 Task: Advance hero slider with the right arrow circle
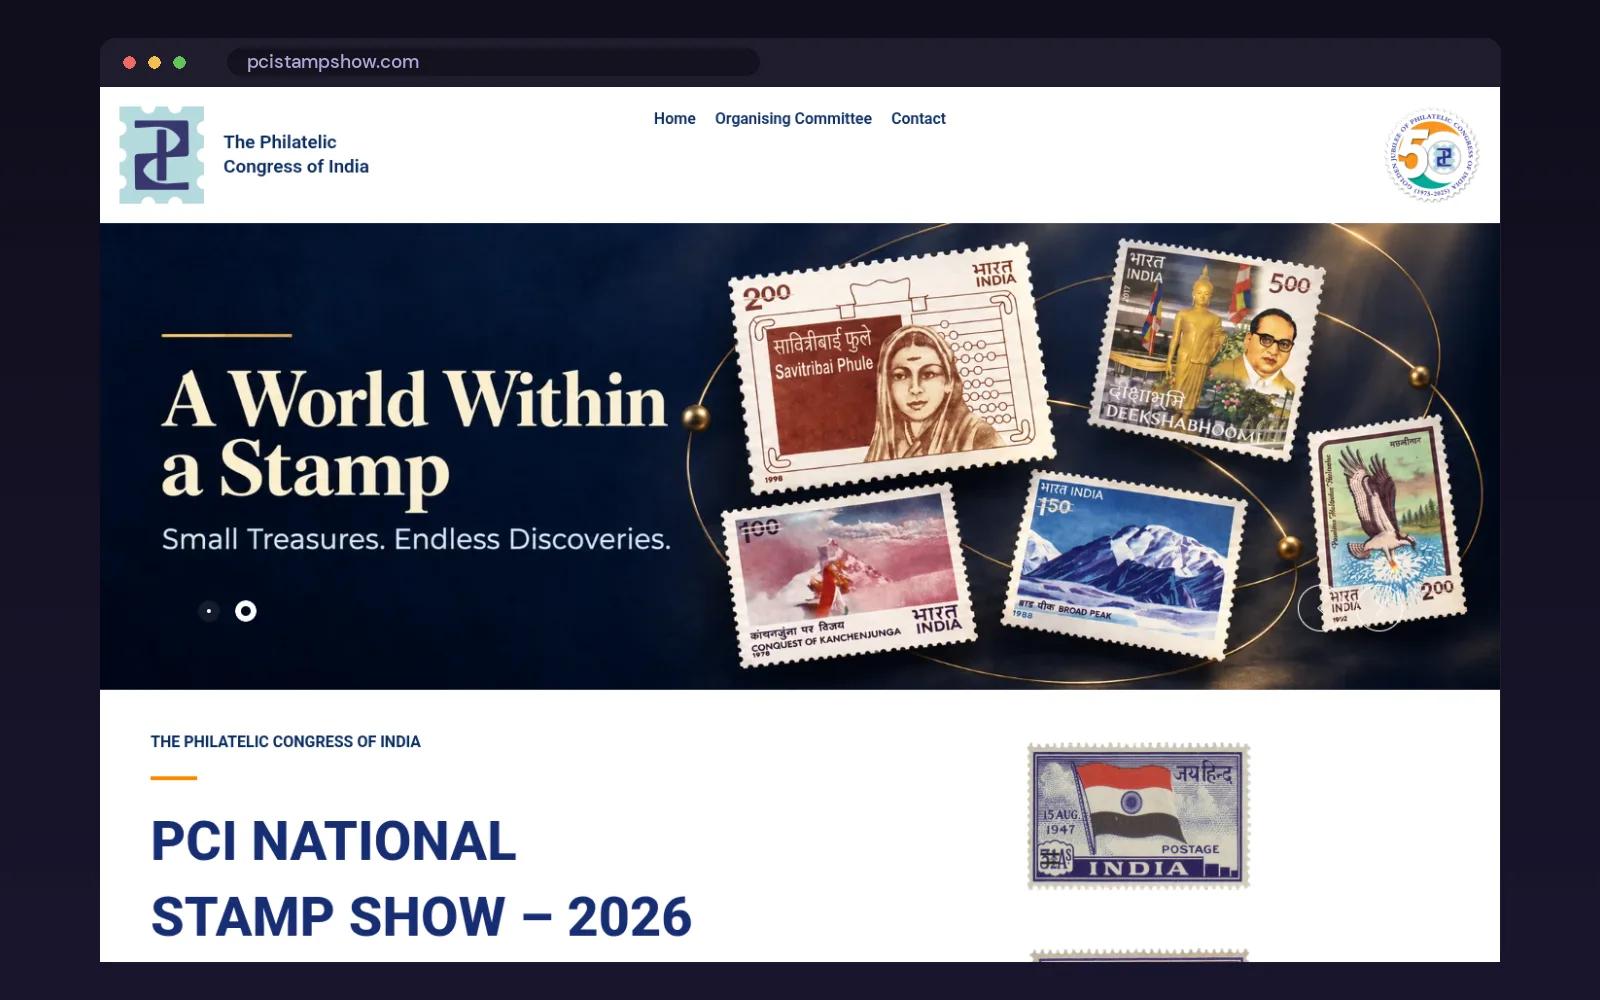(x=1380, y=608)
